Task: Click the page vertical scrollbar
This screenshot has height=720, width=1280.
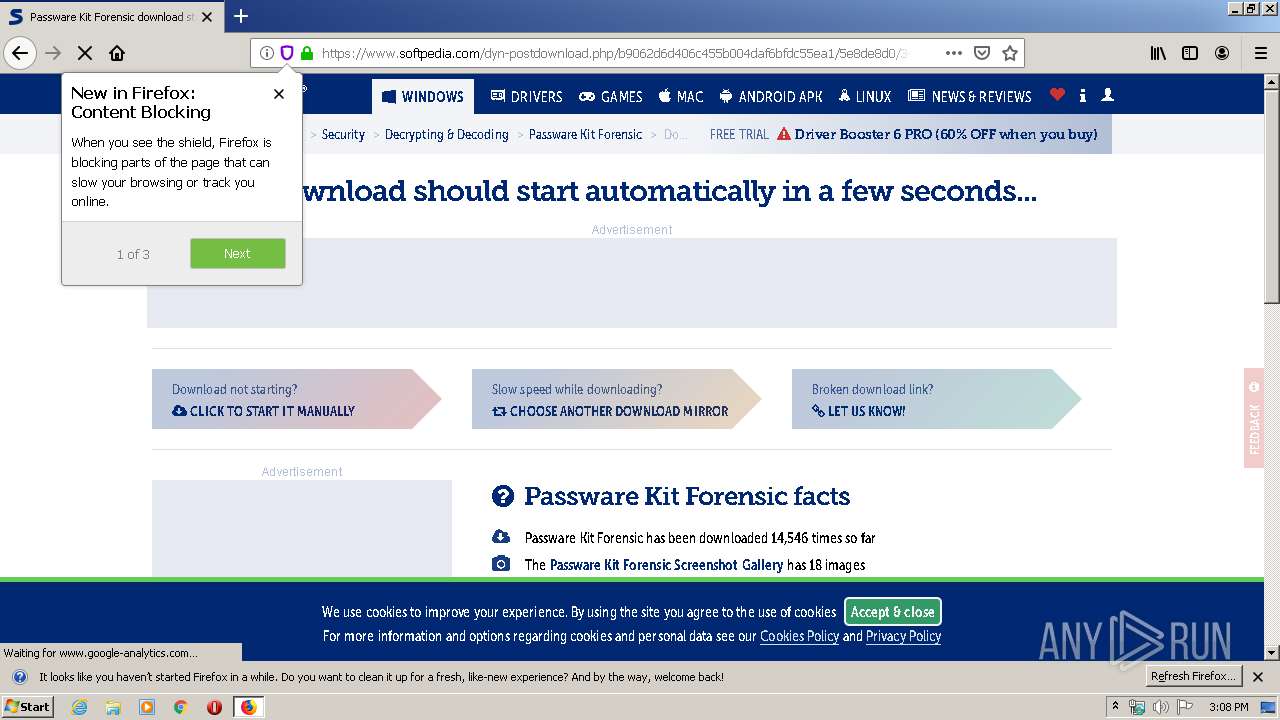Action: click(x=1272, y=366)
